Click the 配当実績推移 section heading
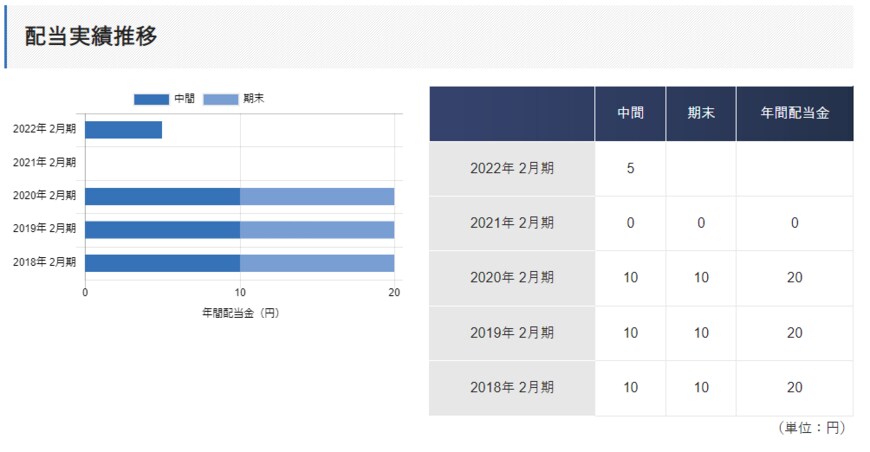This screenshot has height=452, width=870. [x=91, y=36]
